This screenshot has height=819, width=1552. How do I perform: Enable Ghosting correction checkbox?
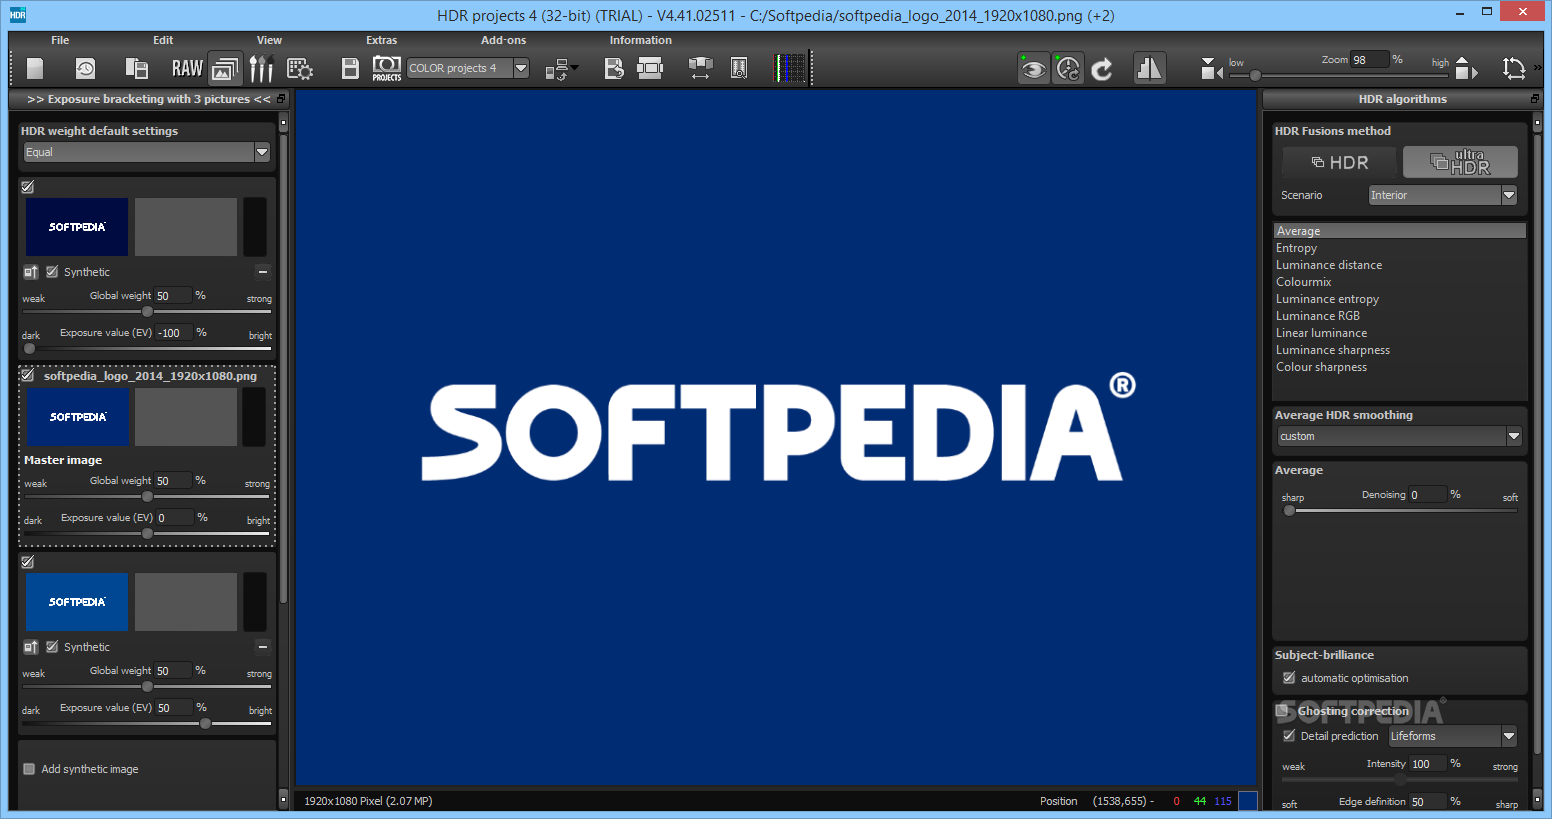pyautogui.click(x=1282, y=711)
